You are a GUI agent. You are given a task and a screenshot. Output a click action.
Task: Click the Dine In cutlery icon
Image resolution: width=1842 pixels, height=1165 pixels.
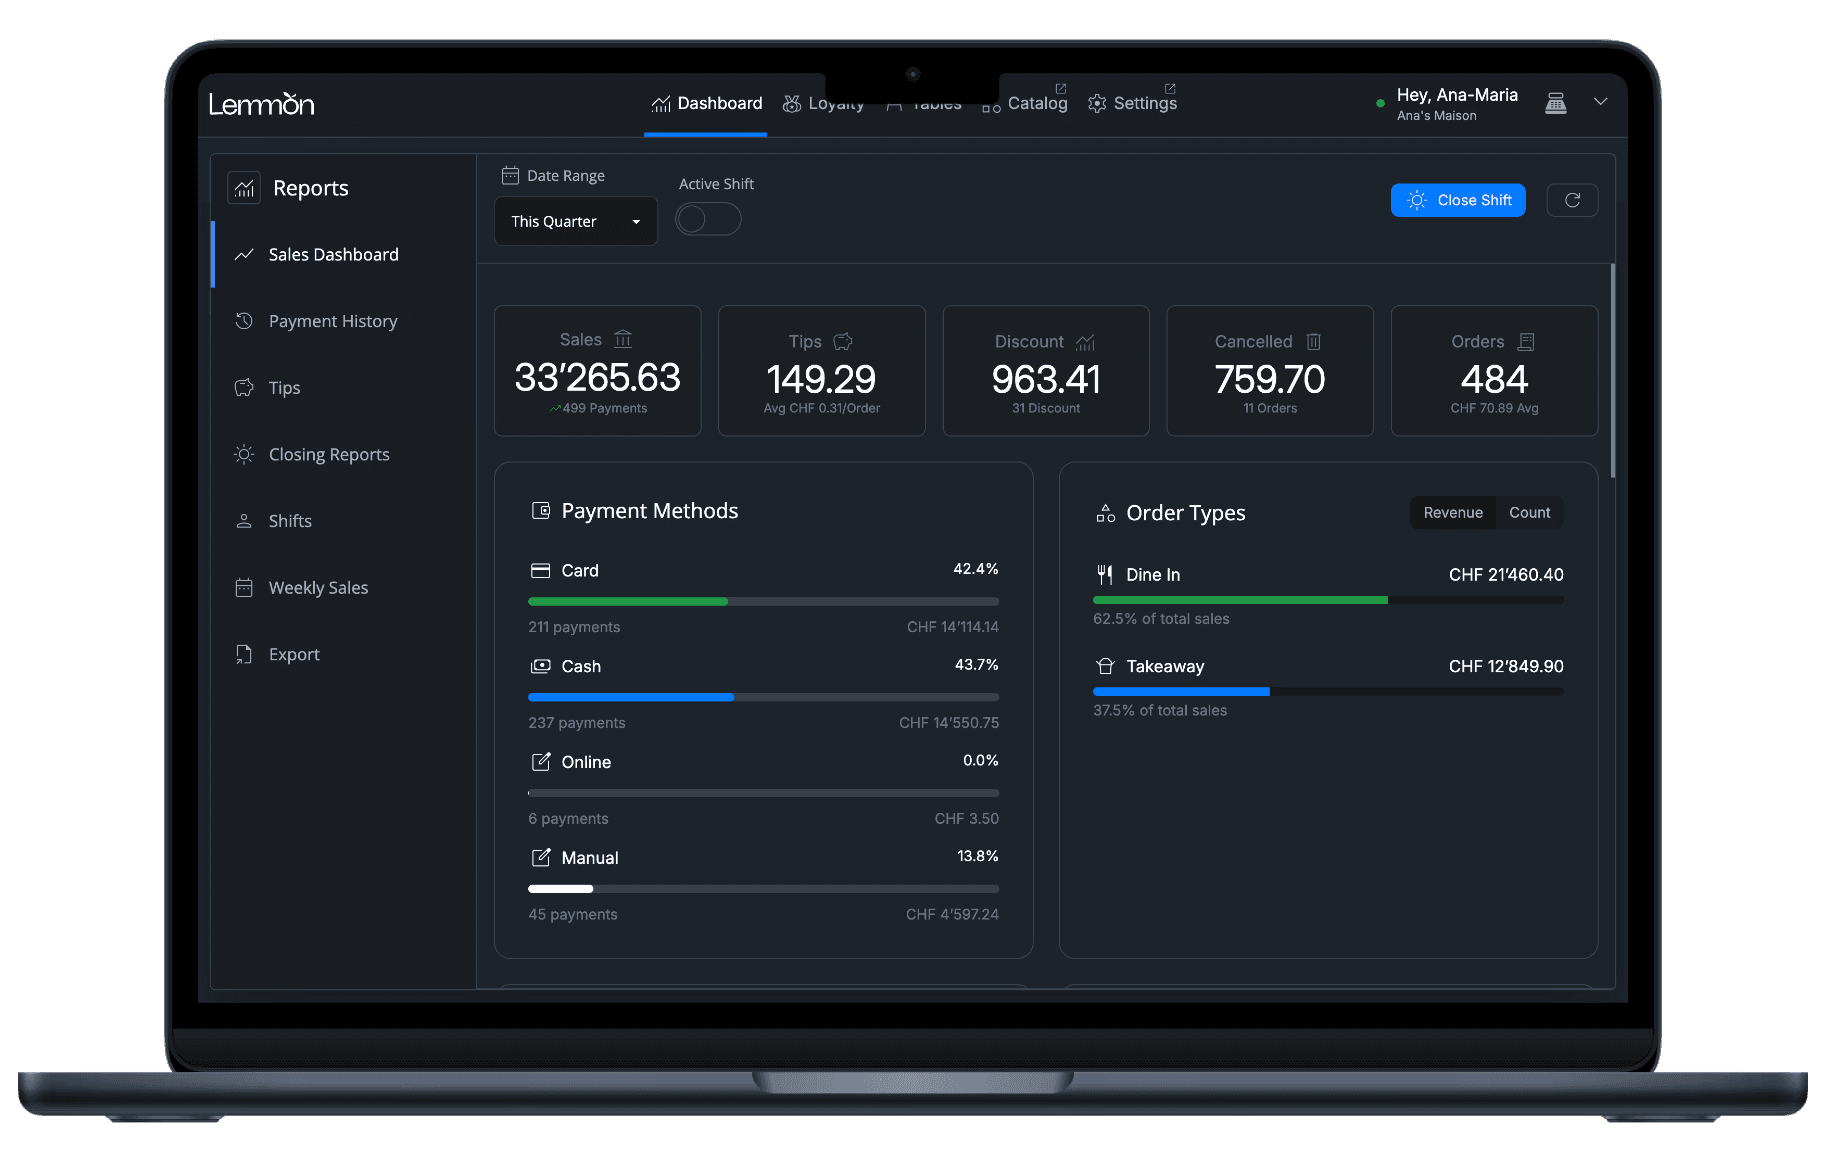[1105, 574]
